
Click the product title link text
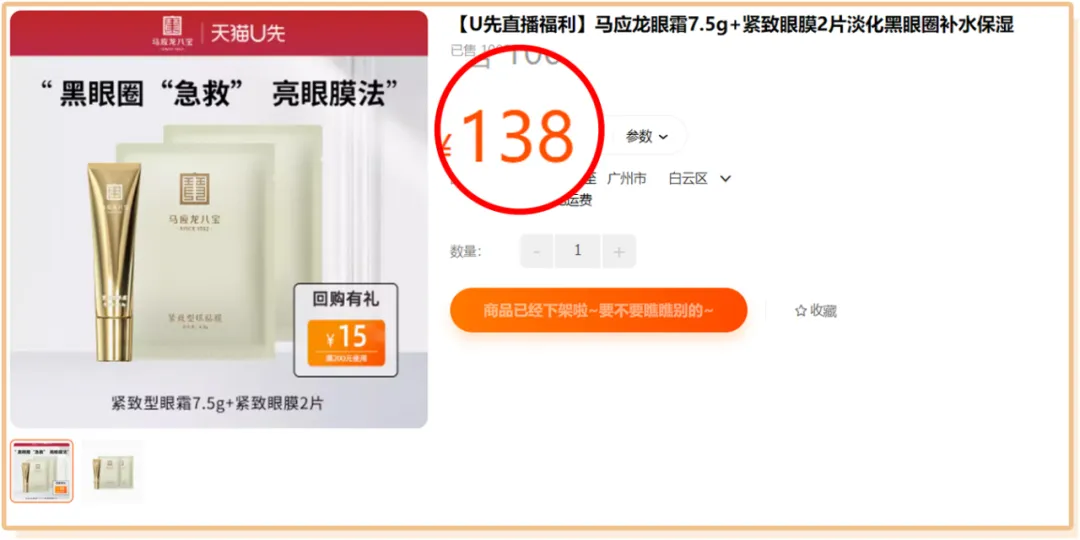click(732, 25)
